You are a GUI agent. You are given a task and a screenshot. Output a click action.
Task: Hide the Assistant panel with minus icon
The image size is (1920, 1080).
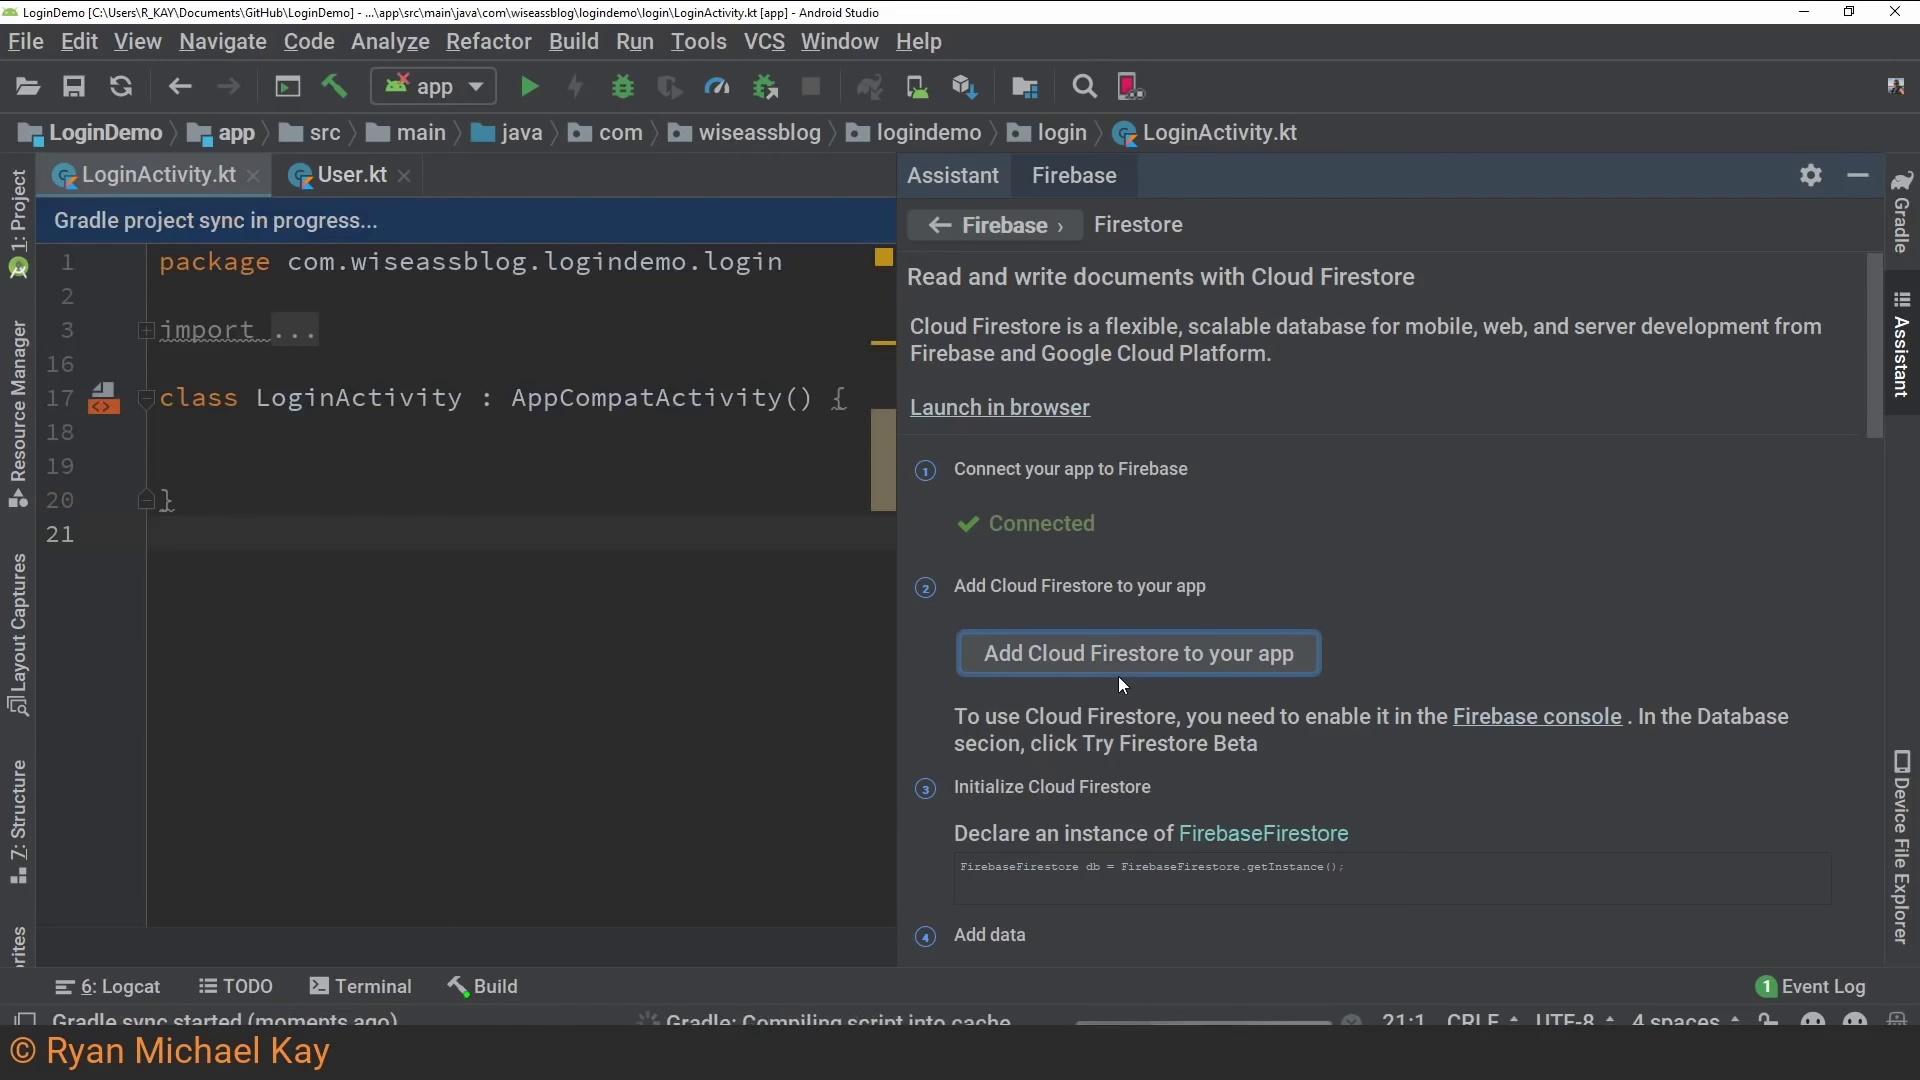click(x=1858, y=175)
